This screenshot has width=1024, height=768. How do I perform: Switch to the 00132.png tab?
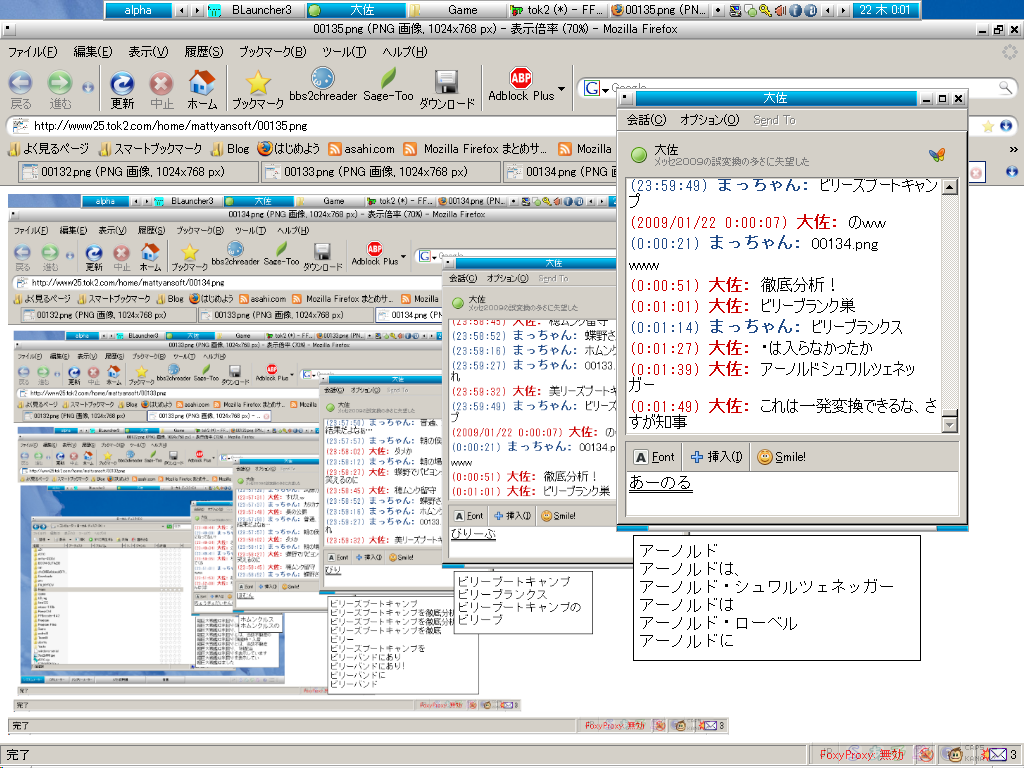(x=137, y=172)
